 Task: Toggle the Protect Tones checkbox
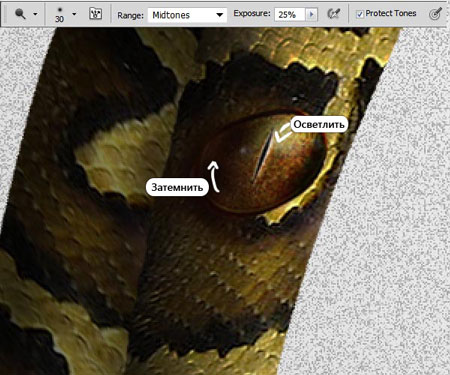coord(360,14)
